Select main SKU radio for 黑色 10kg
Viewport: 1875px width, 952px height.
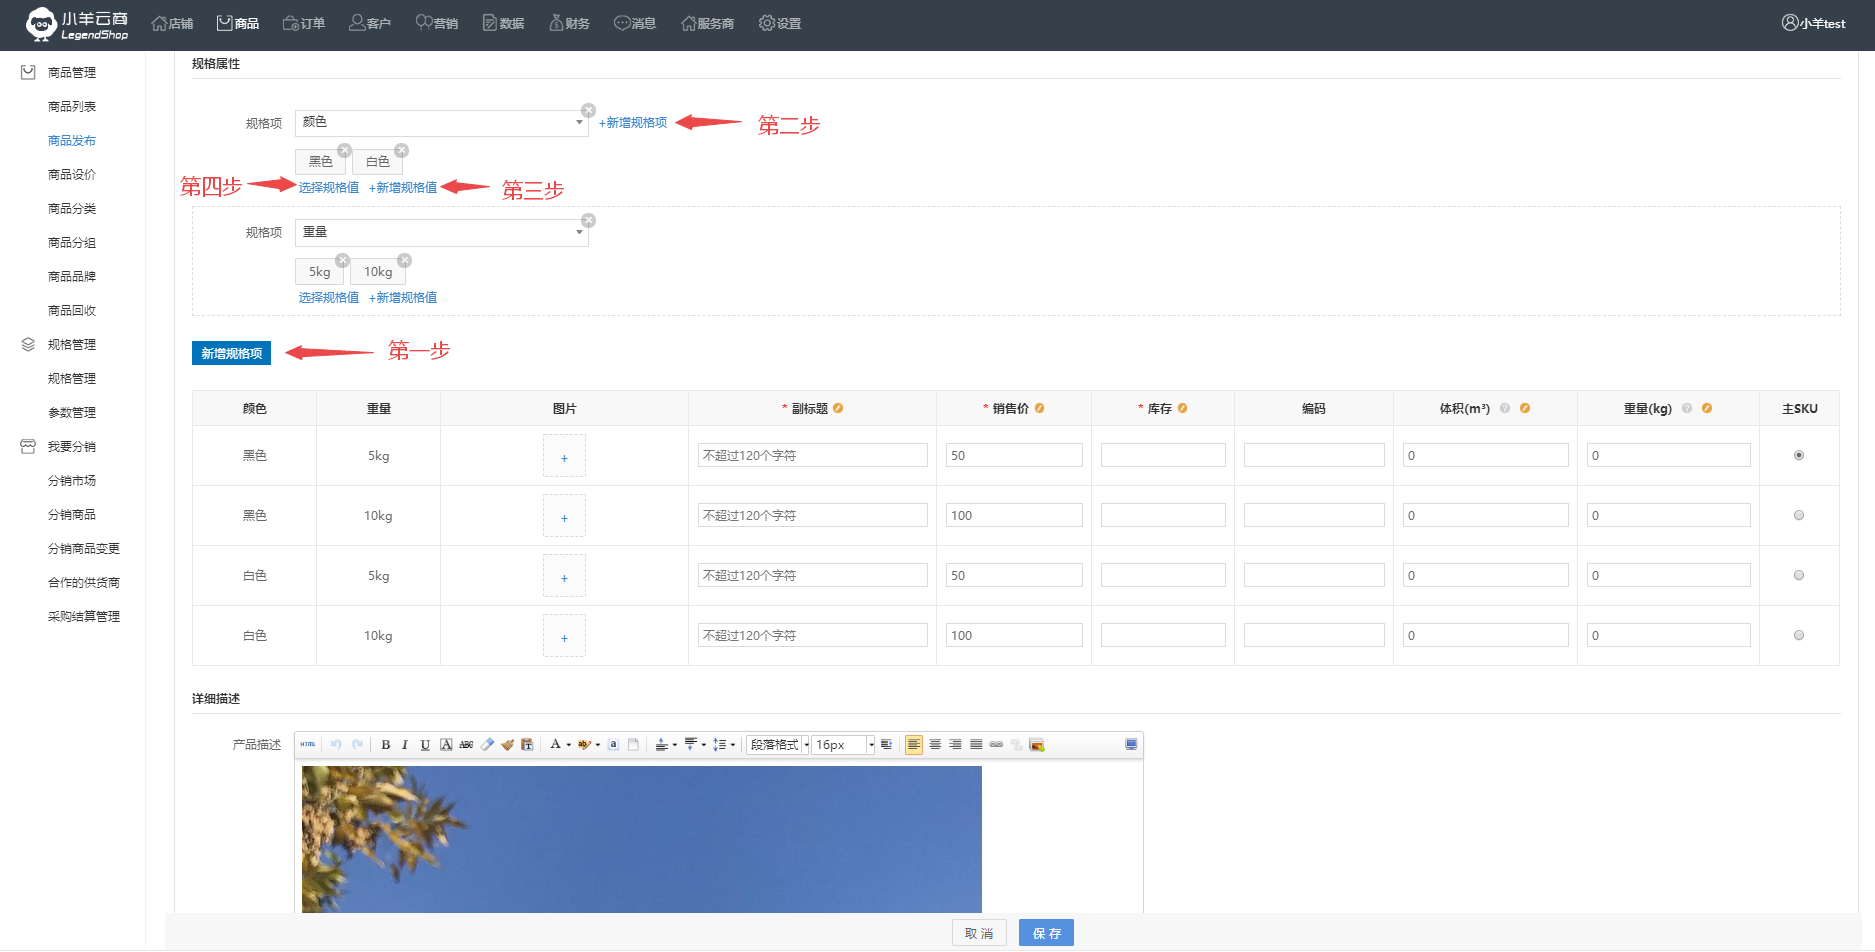(1799, 516)
